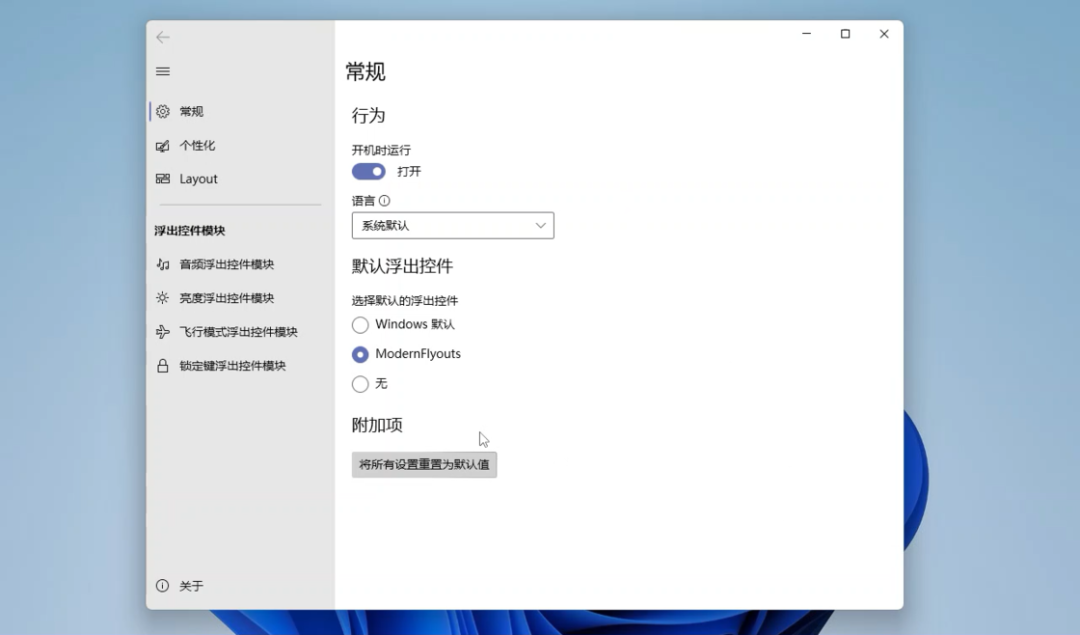Click 将所有设置重置为默认值 button
Image resolution: width=1080 pixels, height=635 pixels.
(x=423, y=464)
